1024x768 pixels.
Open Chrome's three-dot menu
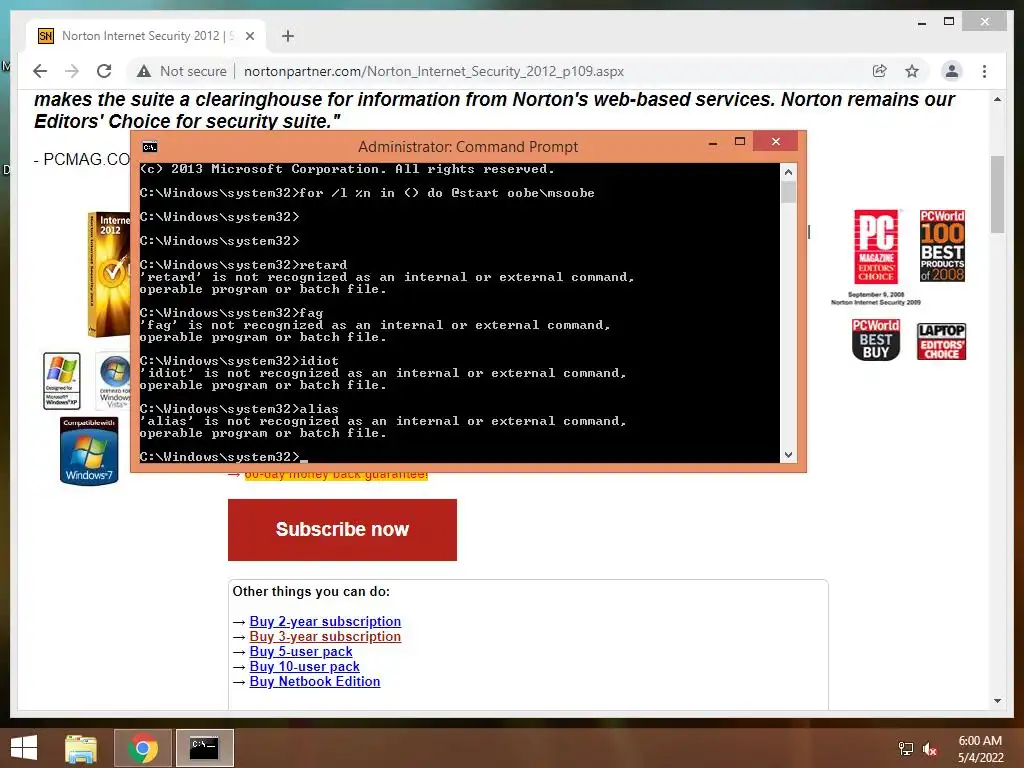pyautogui.click(x=984, y=71)
